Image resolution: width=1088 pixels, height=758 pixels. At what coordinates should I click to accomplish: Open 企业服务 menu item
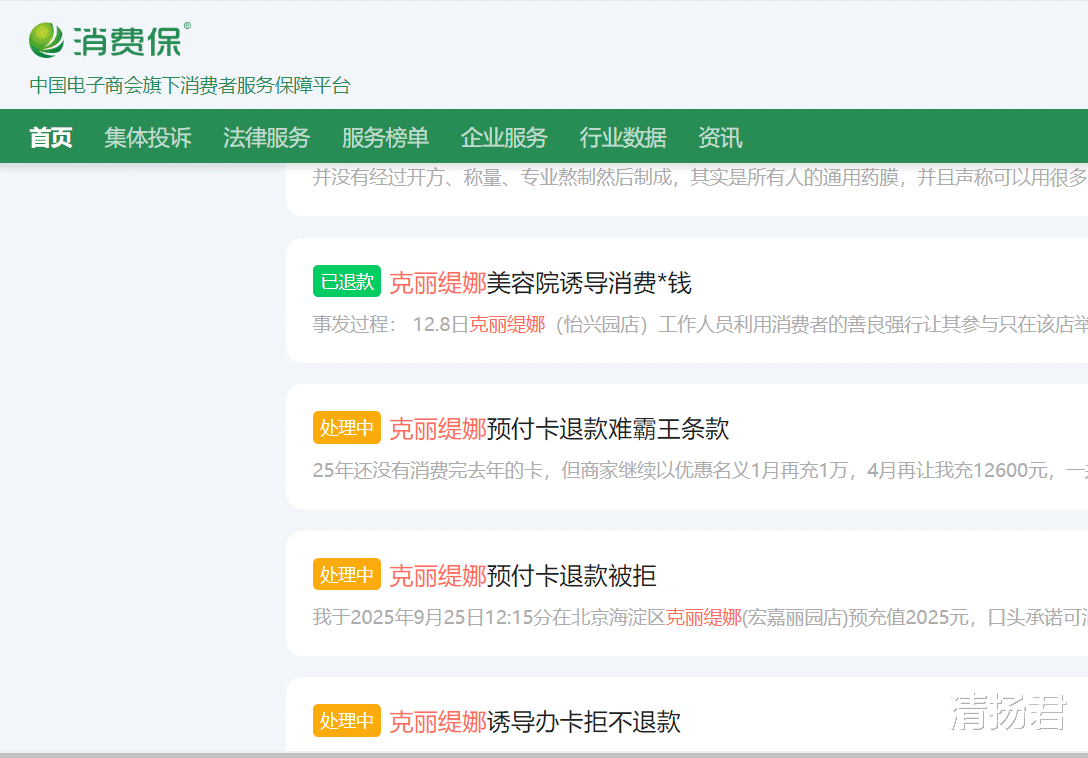coord(504,137)
